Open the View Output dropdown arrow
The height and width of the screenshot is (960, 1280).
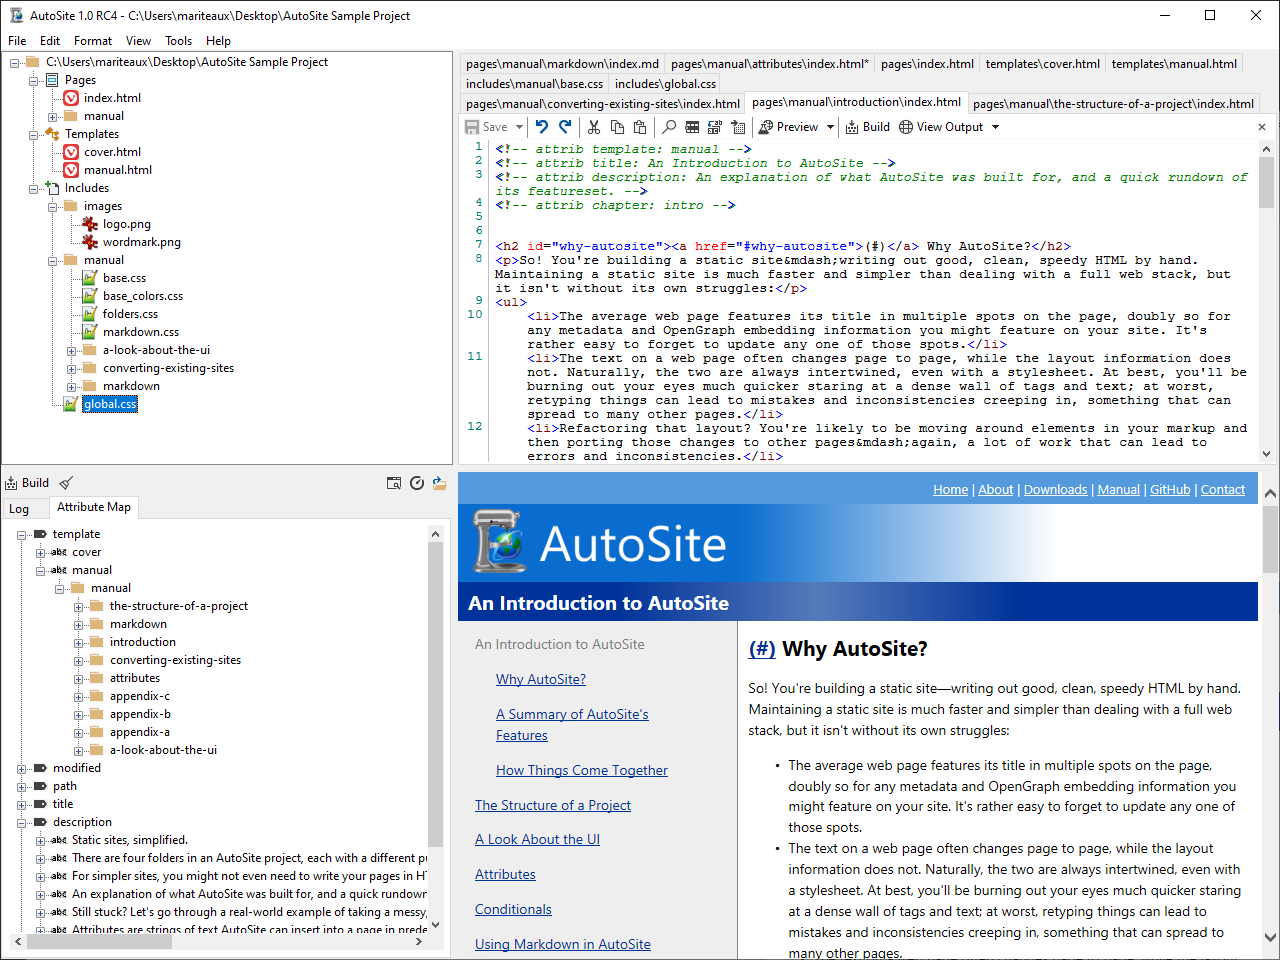(995, 127)
